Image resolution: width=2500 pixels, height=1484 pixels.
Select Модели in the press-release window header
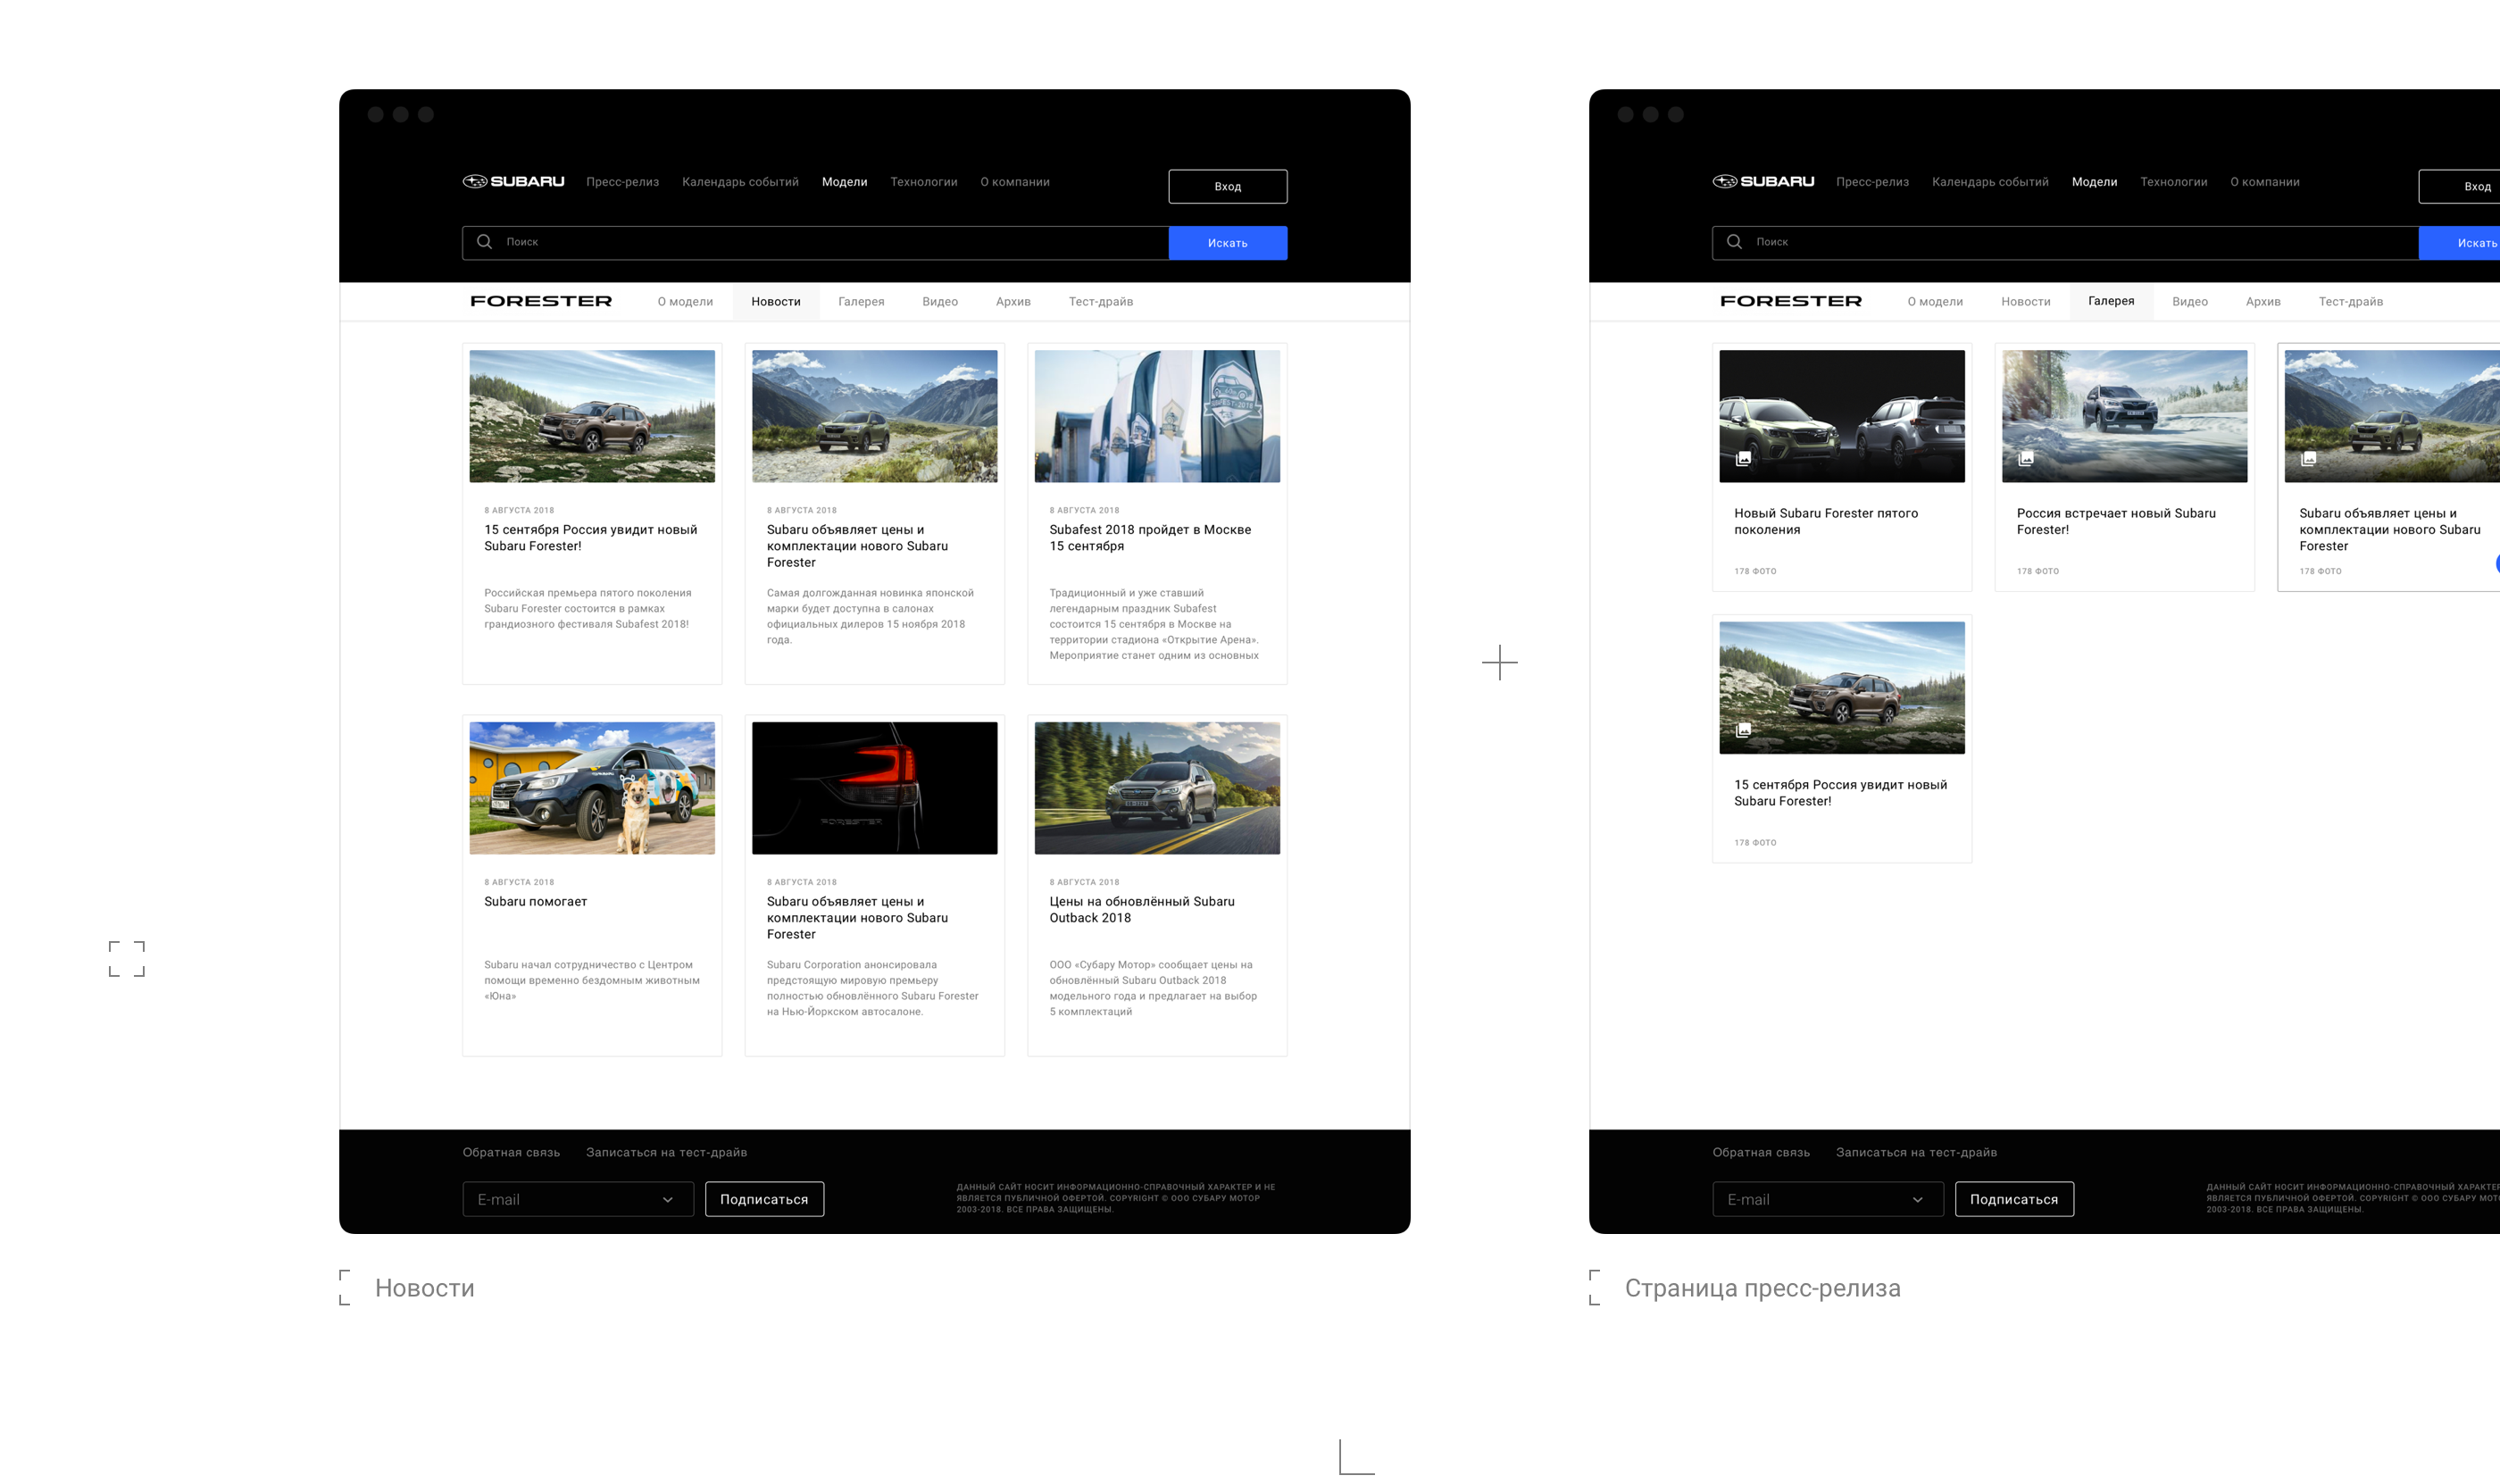pos(2094,182)
